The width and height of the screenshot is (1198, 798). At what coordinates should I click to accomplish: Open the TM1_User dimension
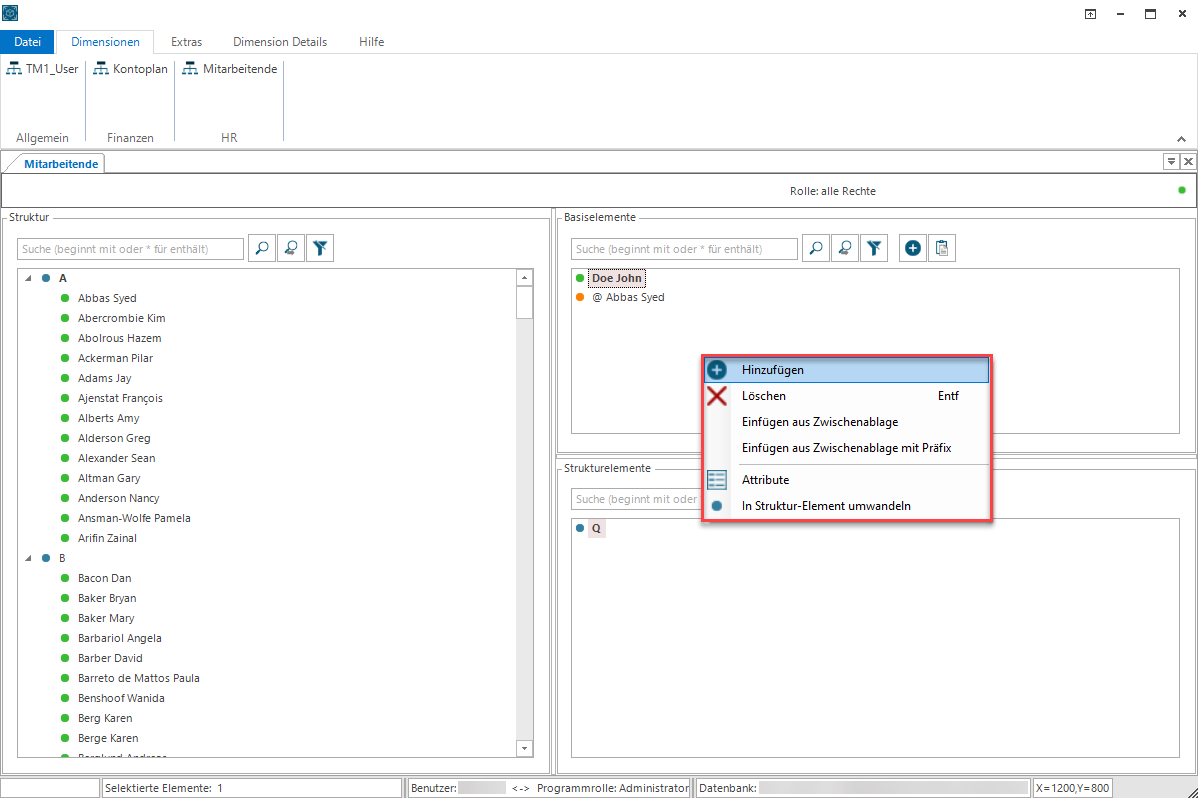42,69
